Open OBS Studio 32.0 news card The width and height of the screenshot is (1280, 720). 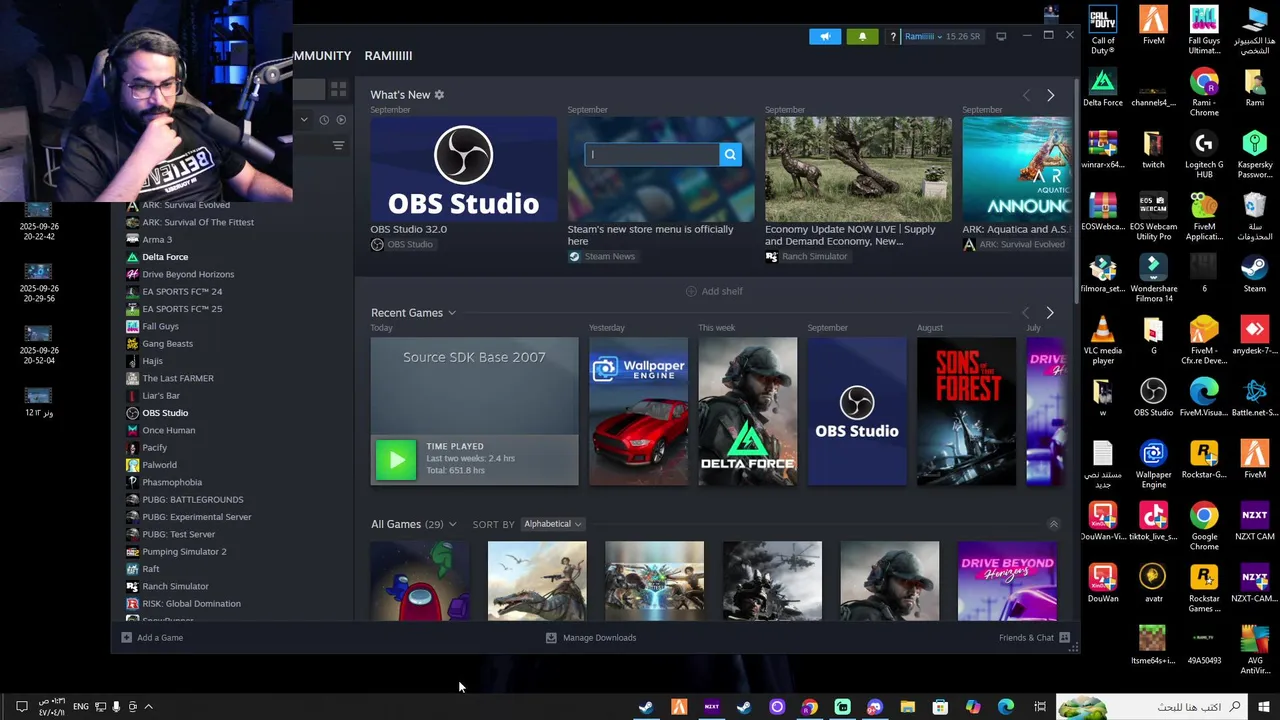[x=463, y=169]
